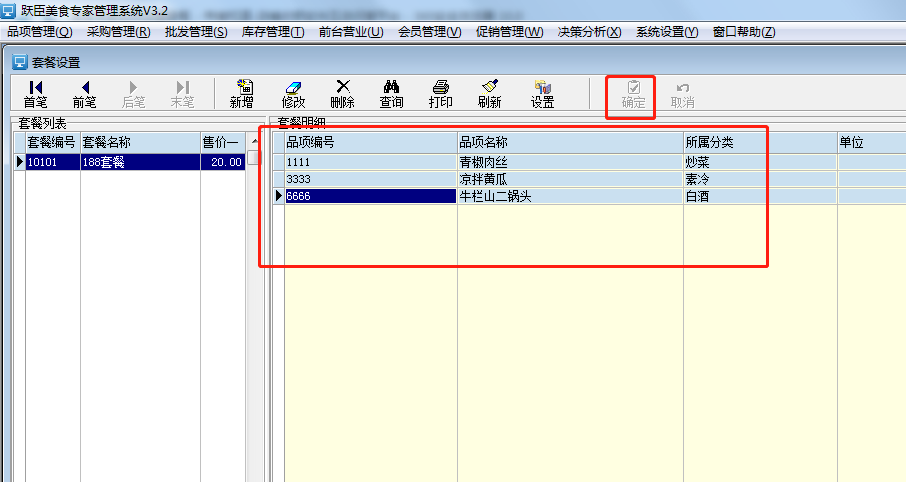
Task: Open search with 查询 binoculars icon
Action: 391,94
